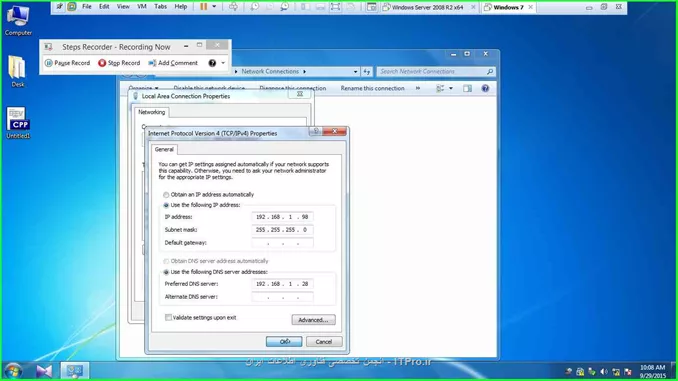
Task: Toggle the preview pane icon in Network Connections
Action: pos(467,88)
